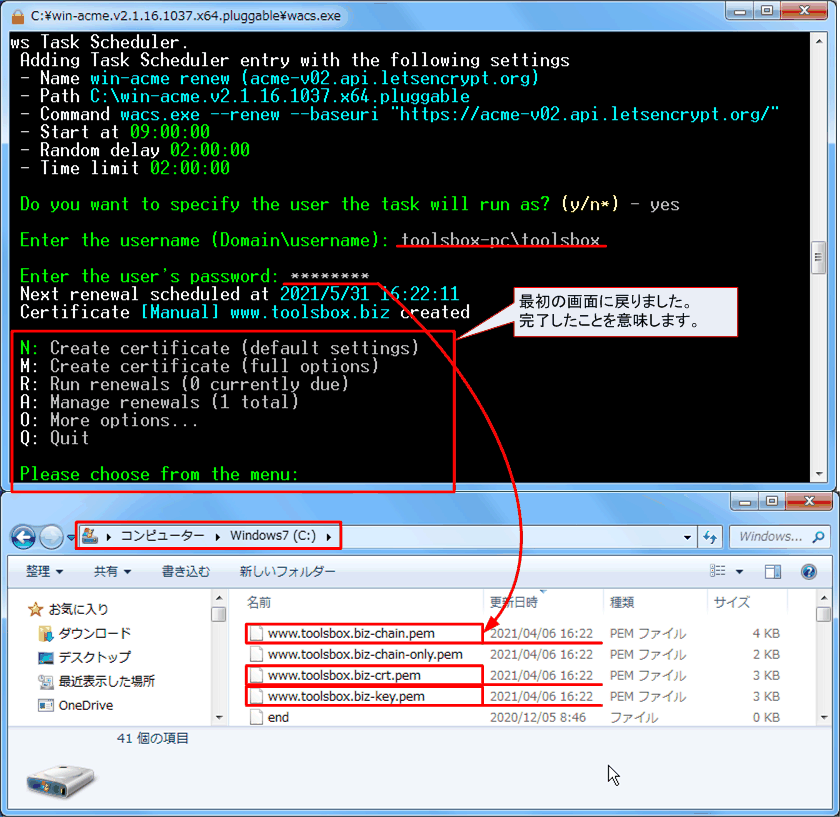Open the address bar history dropdown
840x817 pixels.
pyautogui.click(x=687, y=537)
